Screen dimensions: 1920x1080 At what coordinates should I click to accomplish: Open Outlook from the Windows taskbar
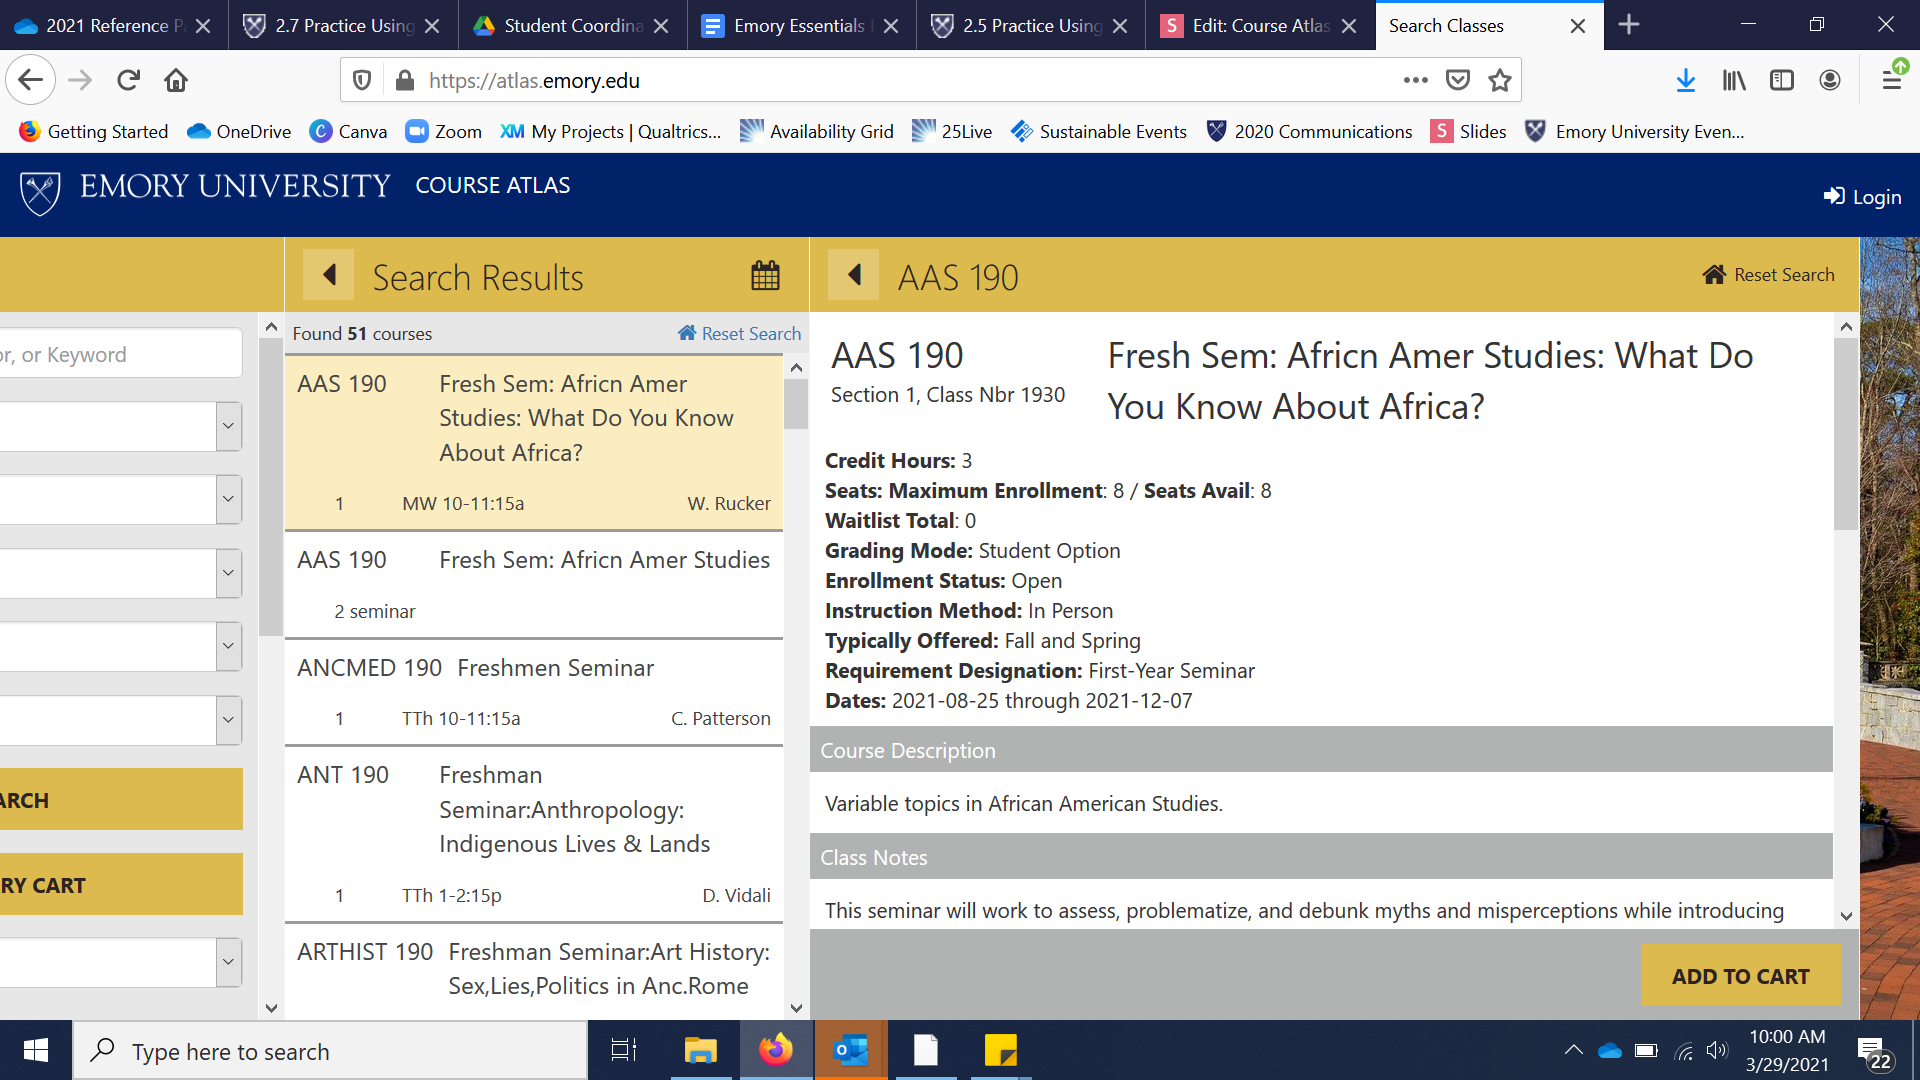851,1051
